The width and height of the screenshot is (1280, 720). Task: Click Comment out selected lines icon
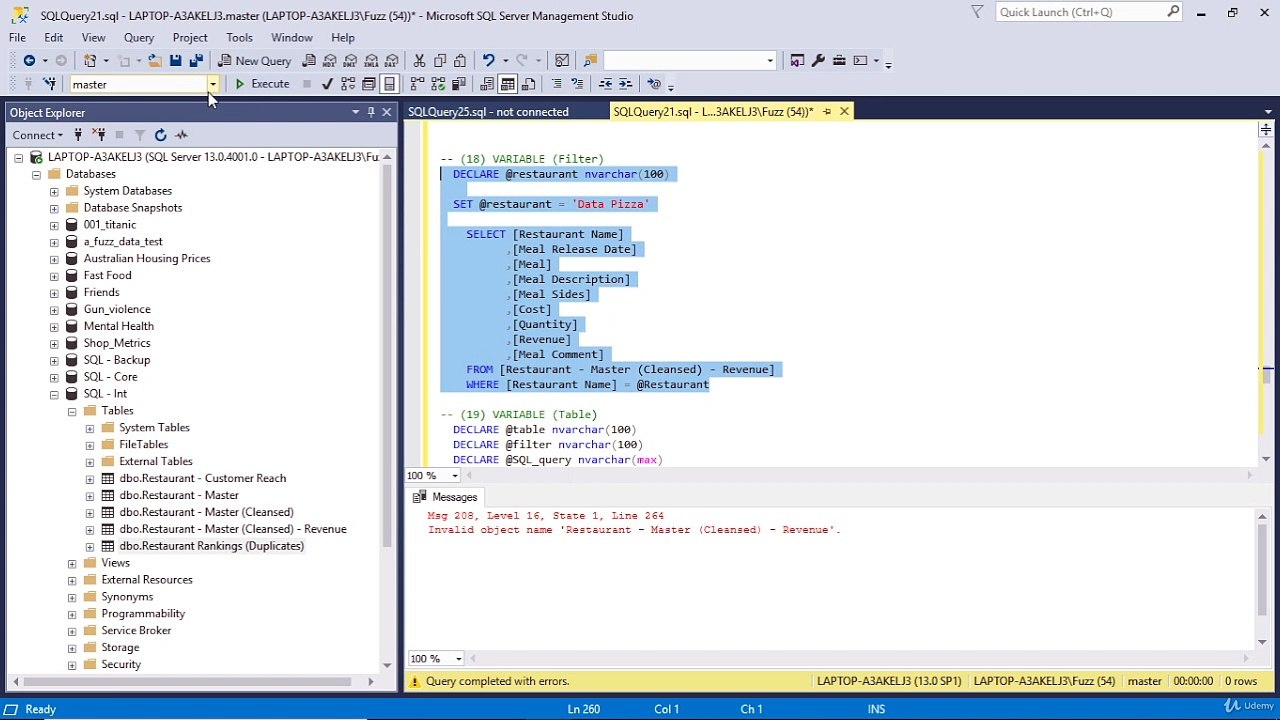[x=556, y=84]
